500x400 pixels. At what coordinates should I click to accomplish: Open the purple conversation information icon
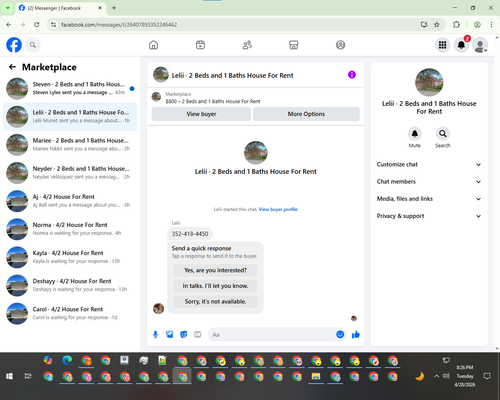coord(352,75)
